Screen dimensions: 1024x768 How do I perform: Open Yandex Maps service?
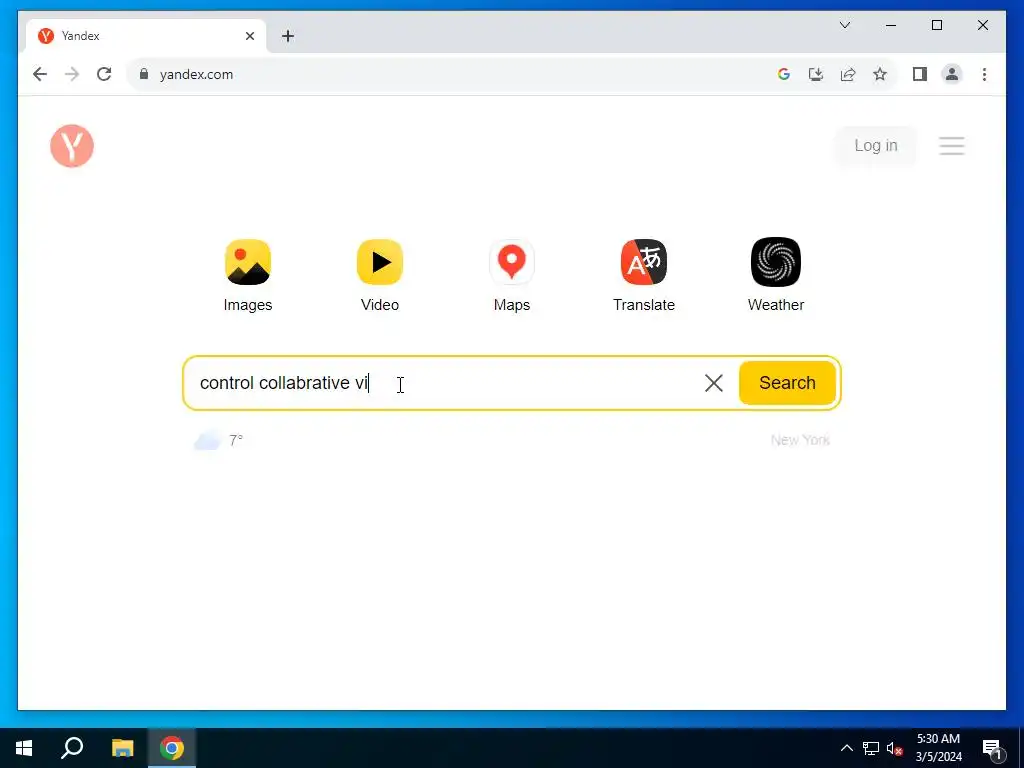(511, 276)
